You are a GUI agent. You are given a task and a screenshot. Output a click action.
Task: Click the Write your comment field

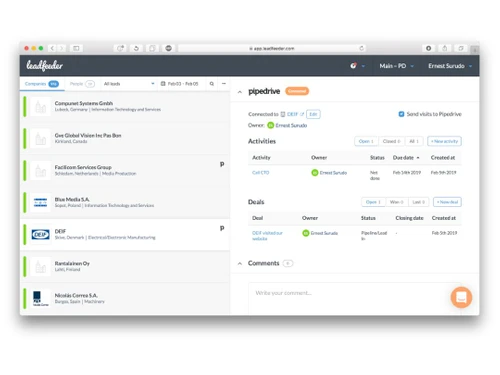tap(355, 299)
